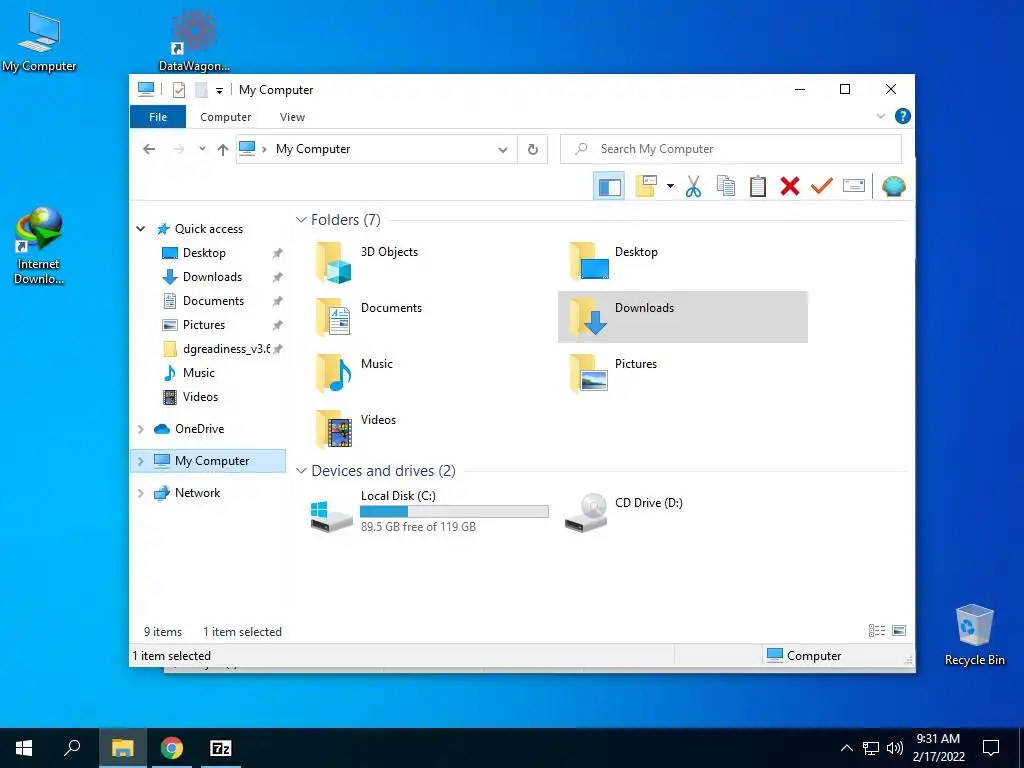This screenshot has height=768, width=1024.
Task: Collapse the Folders (7) group
Action: [x=301, y=219]
